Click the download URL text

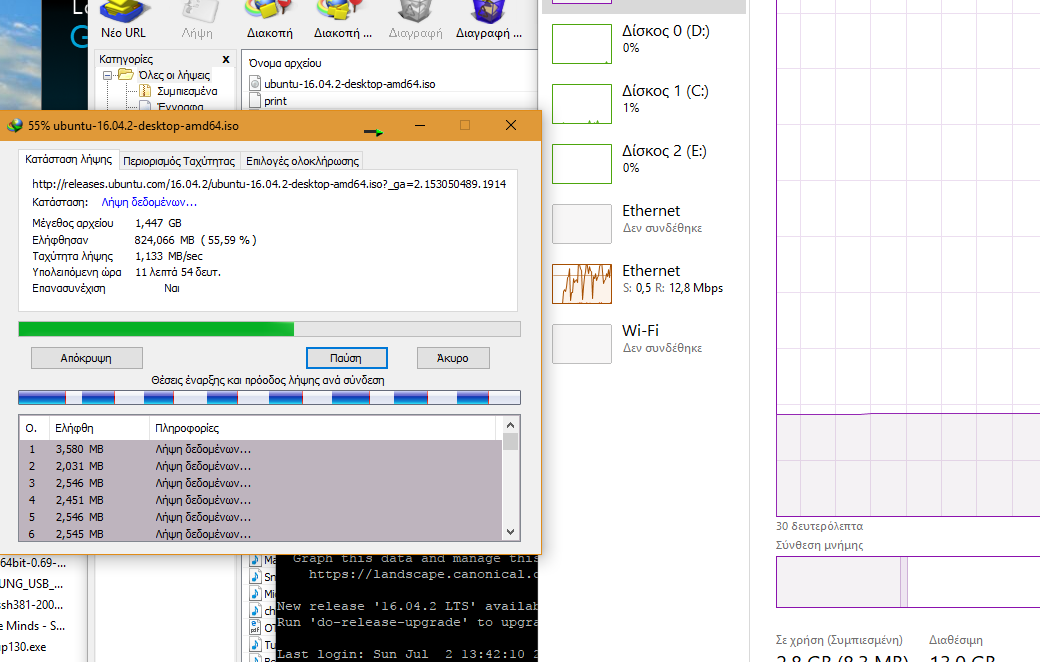[269, 184]
